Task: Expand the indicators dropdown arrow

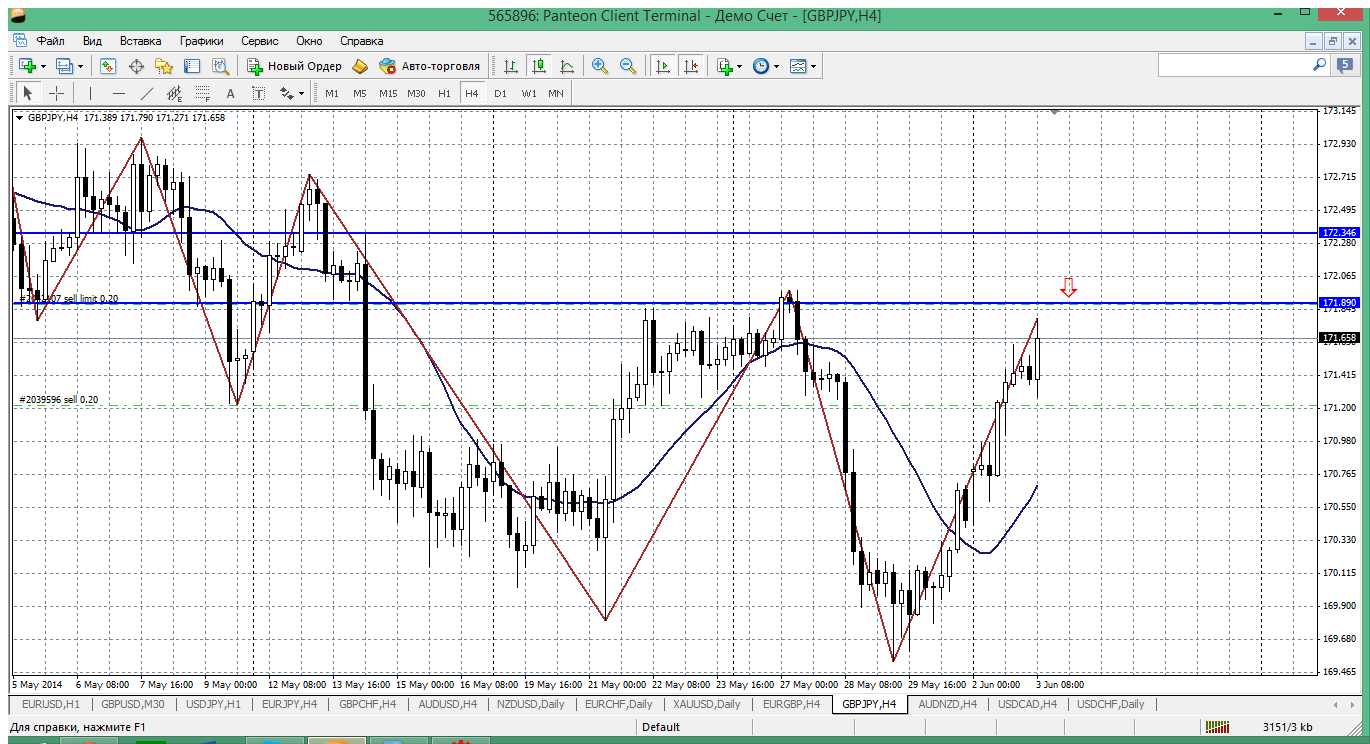Action: (x=740, y=66)
